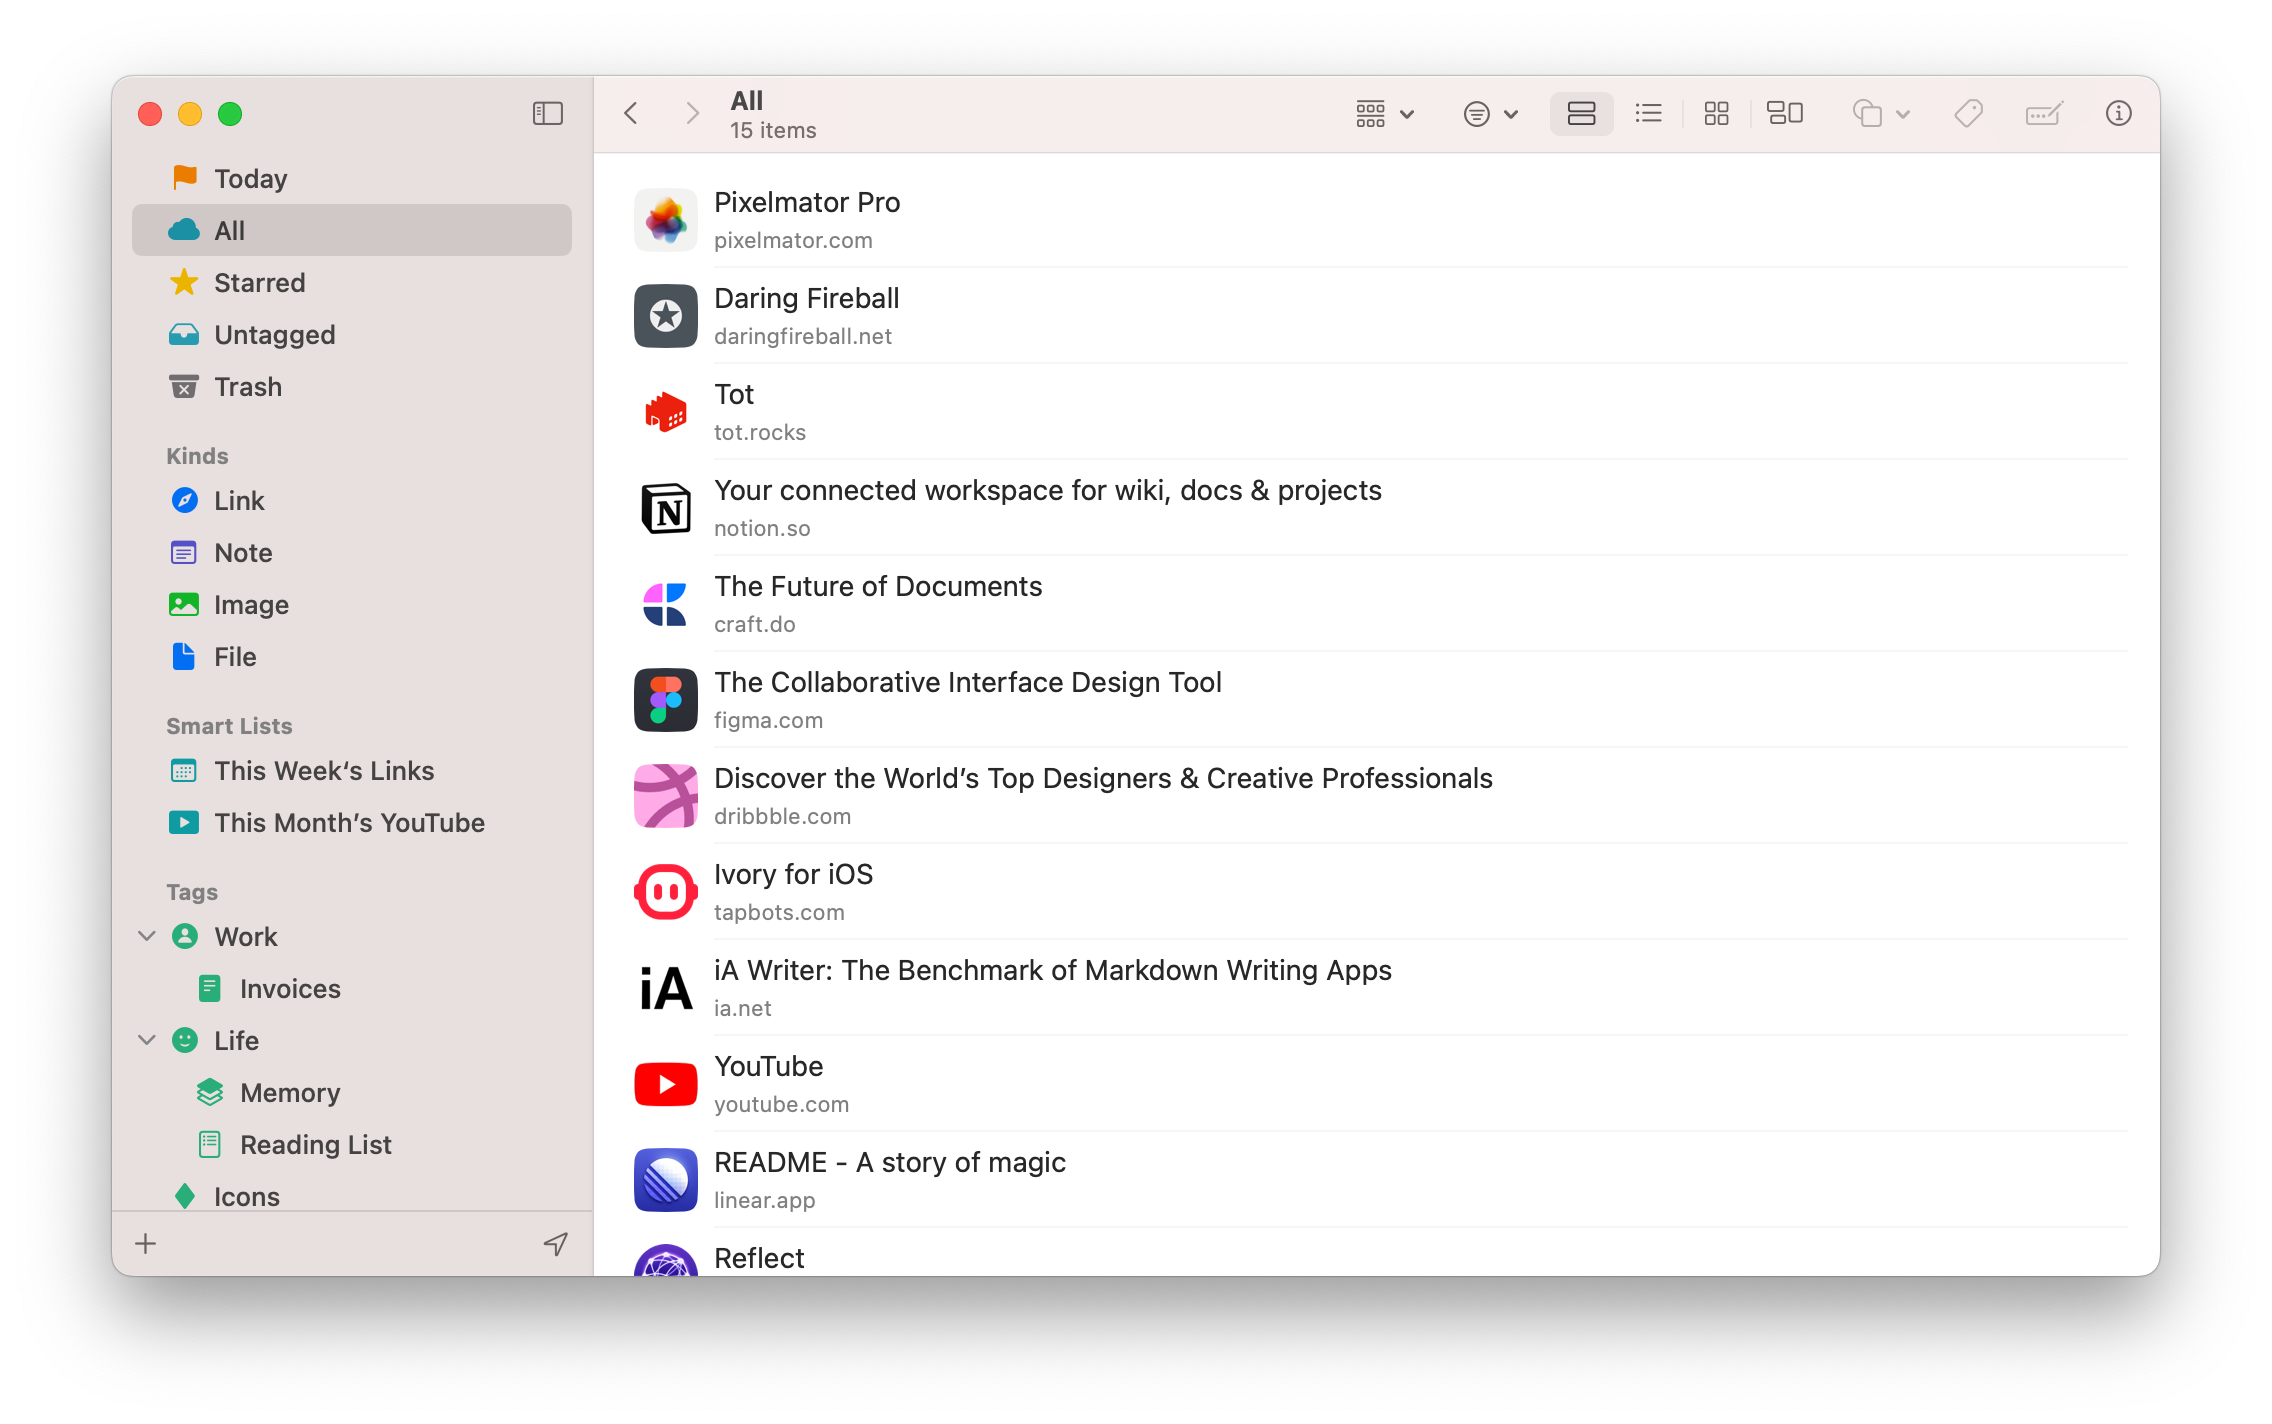Select the Untagged filter
This screenshot has height=1424, width=2272.
(274, 335)
